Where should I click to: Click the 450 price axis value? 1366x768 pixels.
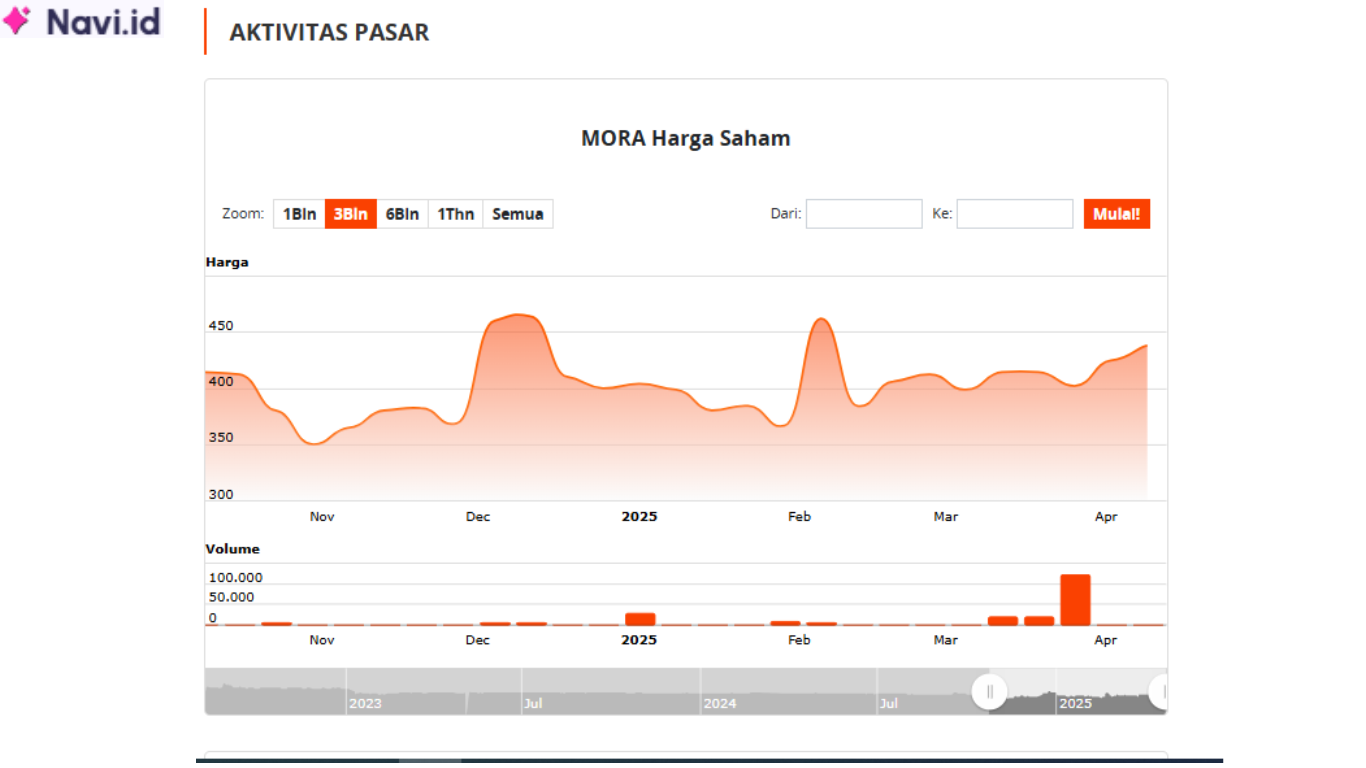point(221,326)
